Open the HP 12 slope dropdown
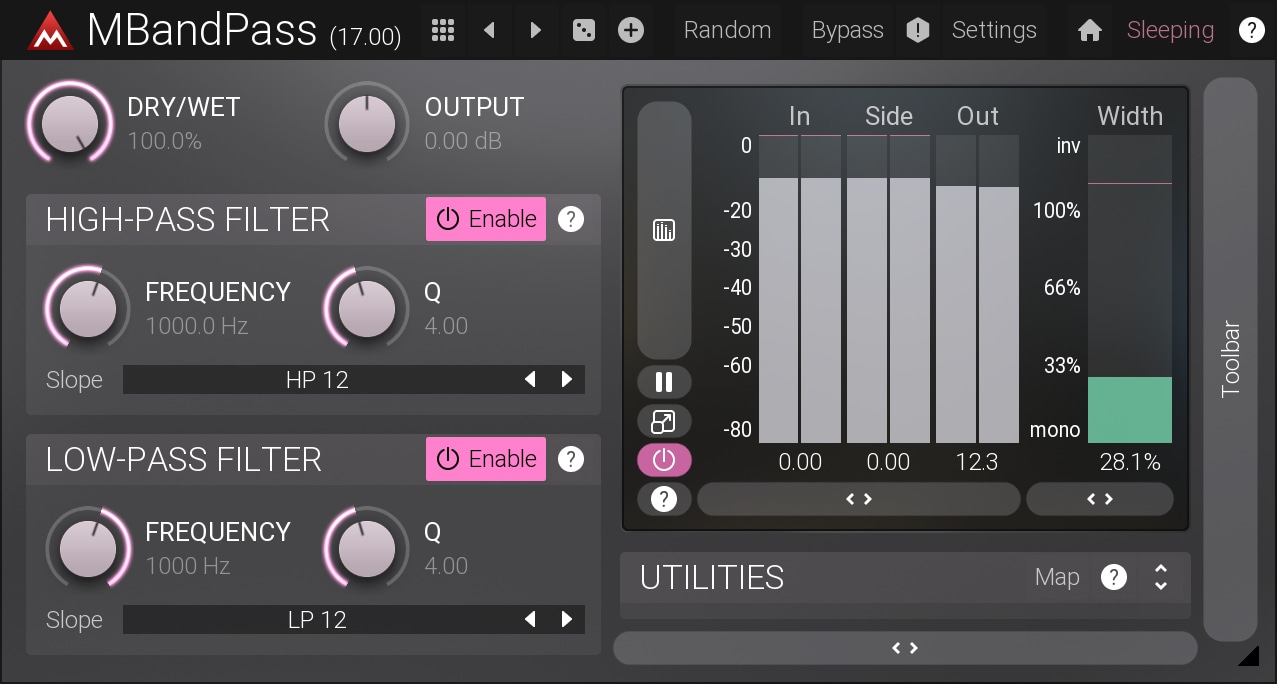Image resolution: width=1277 pixels, height=684 pixels. pyautogui.click(x=317, y=380)
